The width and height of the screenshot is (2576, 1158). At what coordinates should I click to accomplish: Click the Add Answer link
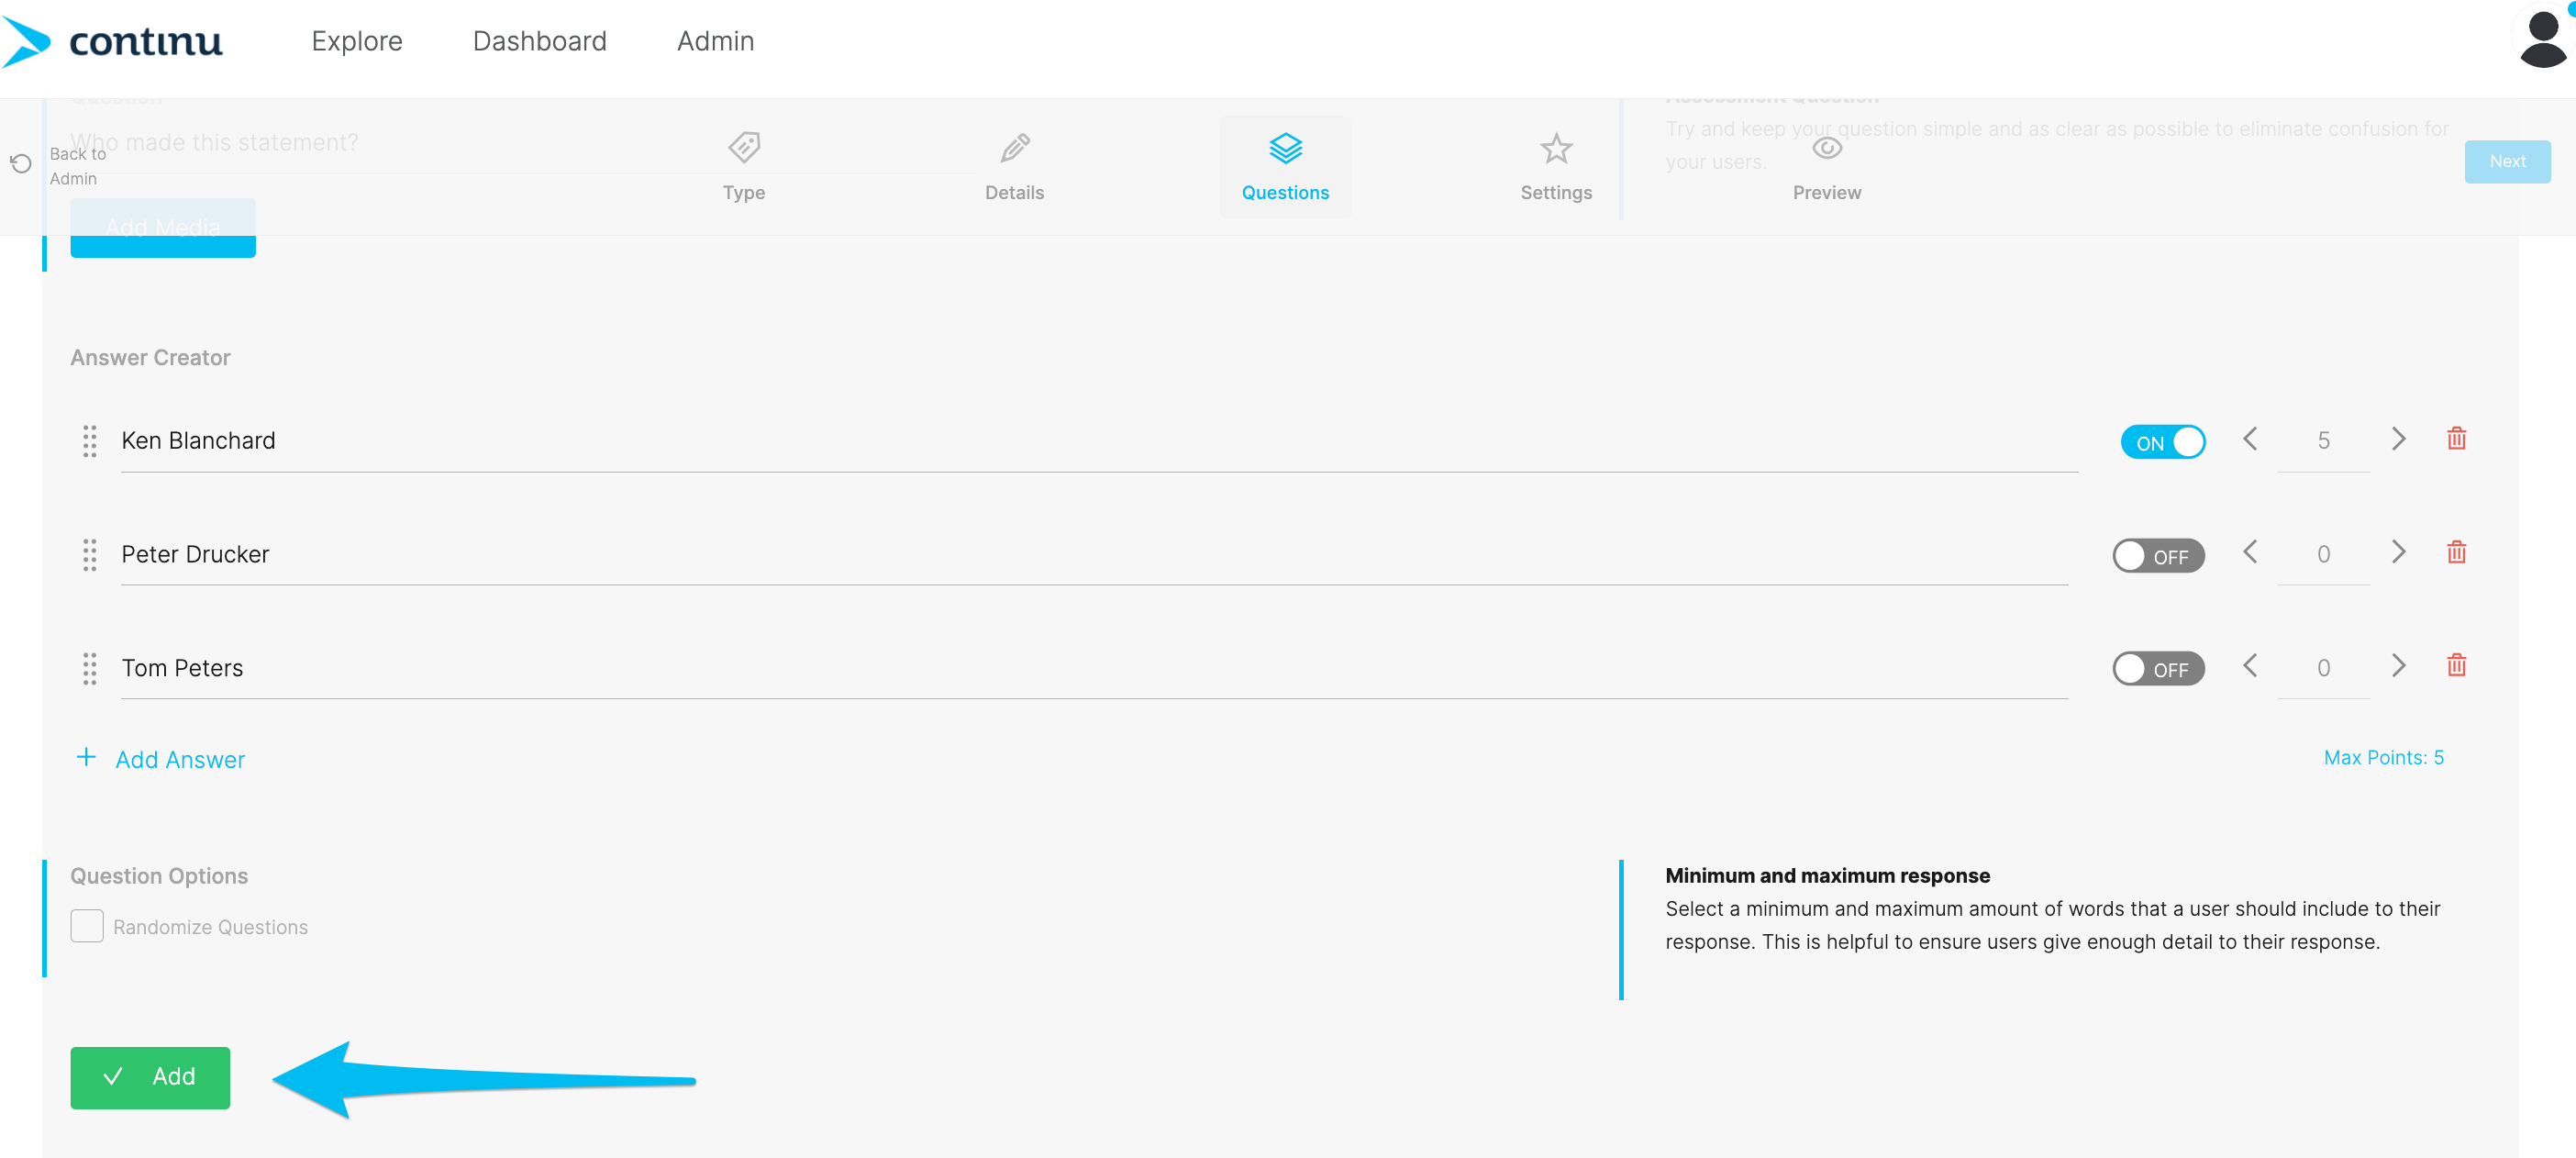pyautogui.click(x=180, y=759)
